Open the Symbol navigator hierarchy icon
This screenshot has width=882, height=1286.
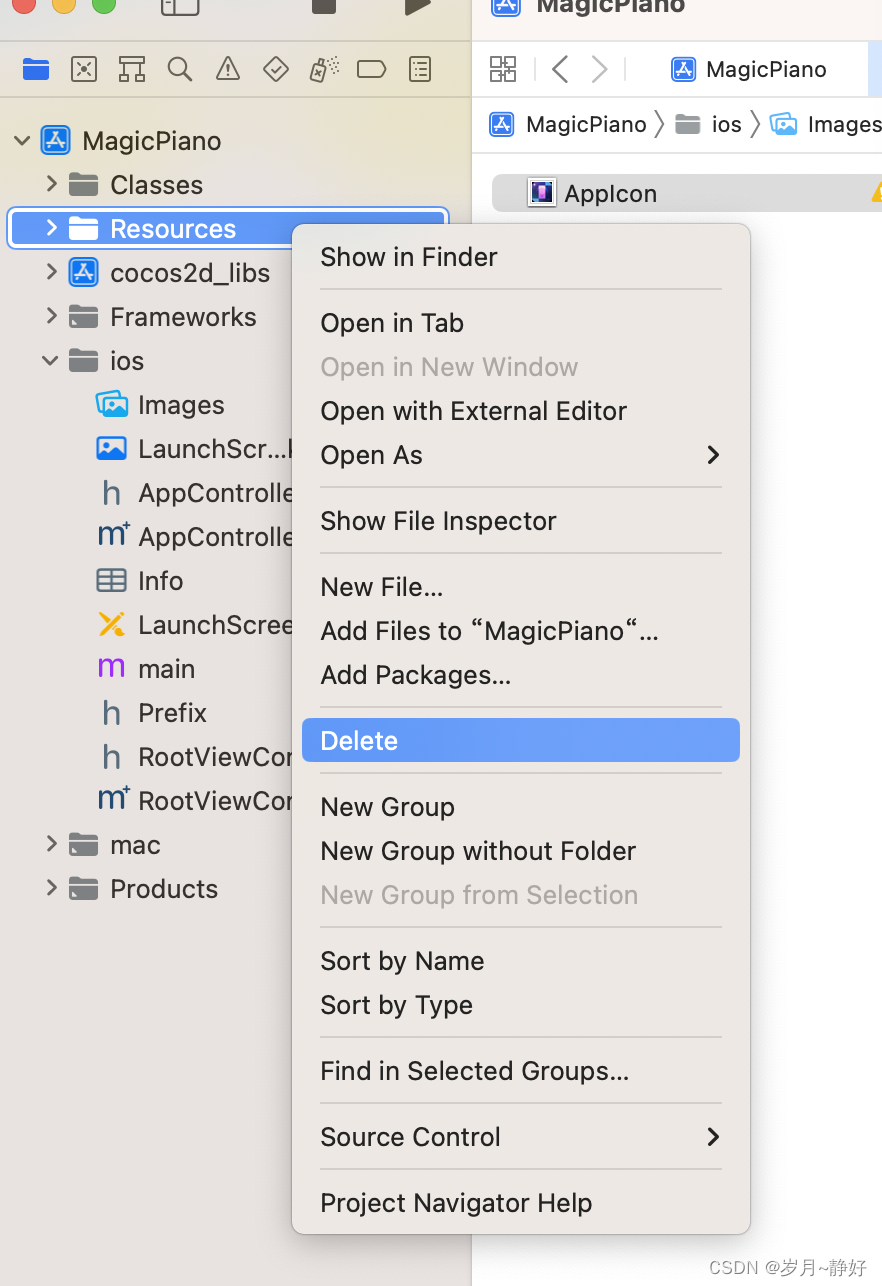(132, 69)
